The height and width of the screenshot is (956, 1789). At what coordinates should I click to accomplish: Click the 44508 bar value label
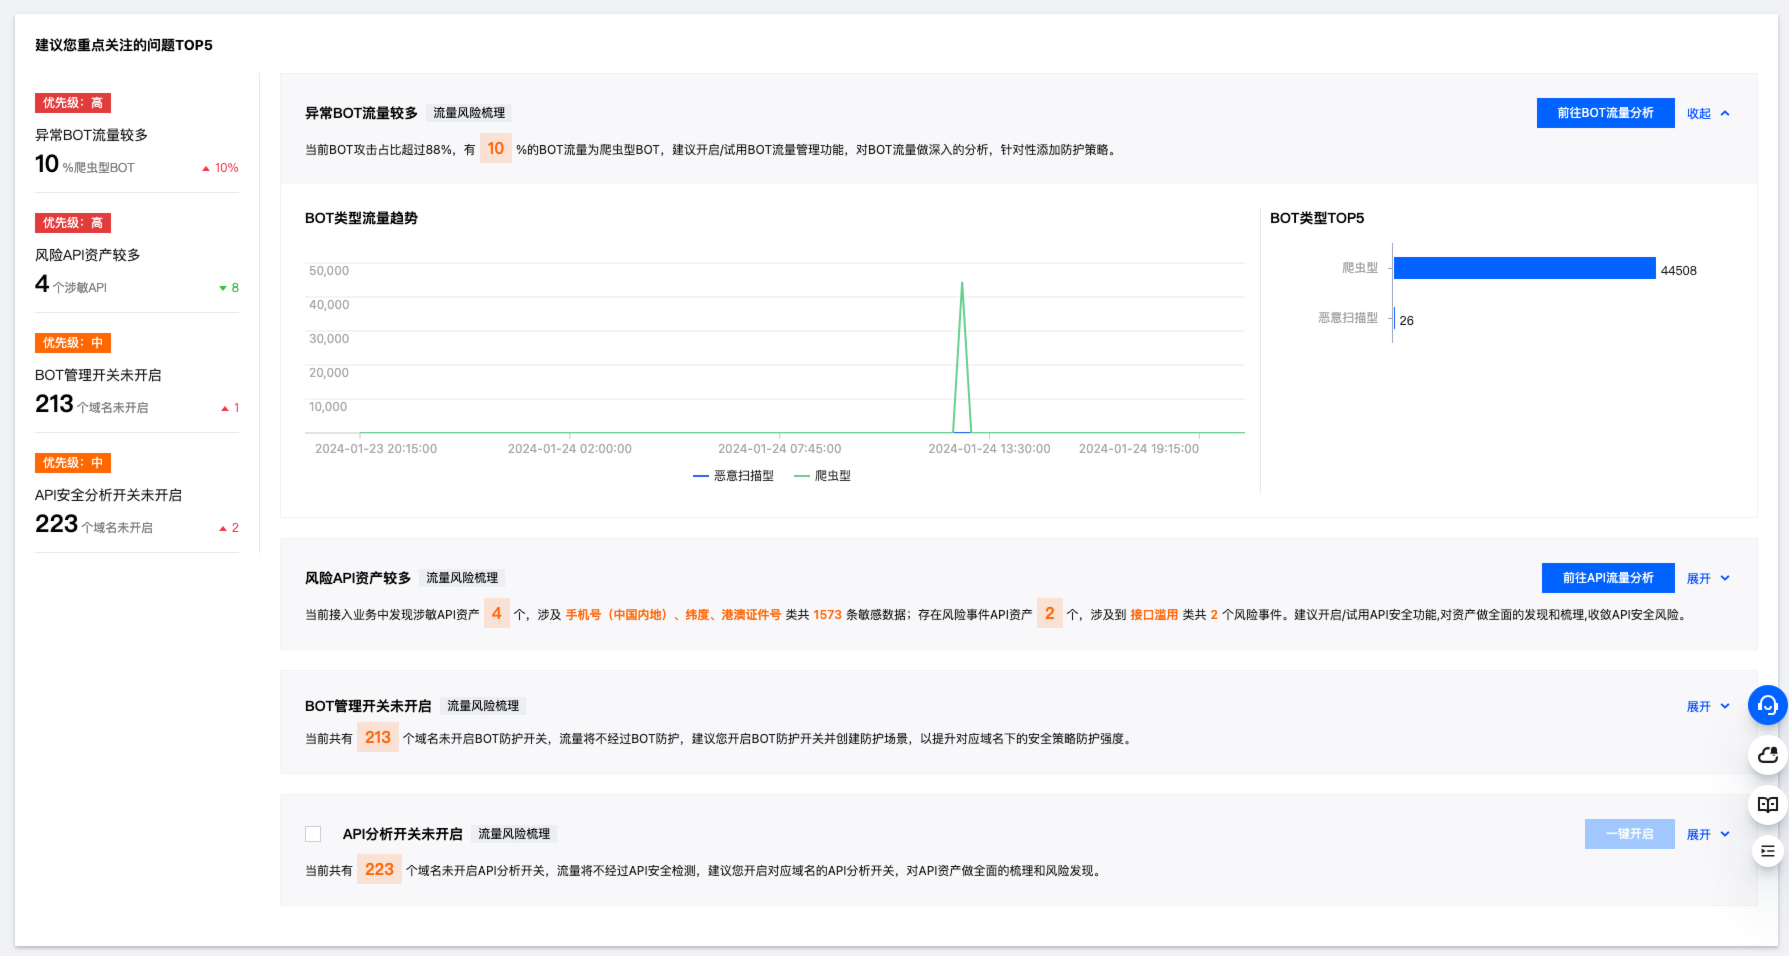pyautogui.click(x=1679, y=270)
